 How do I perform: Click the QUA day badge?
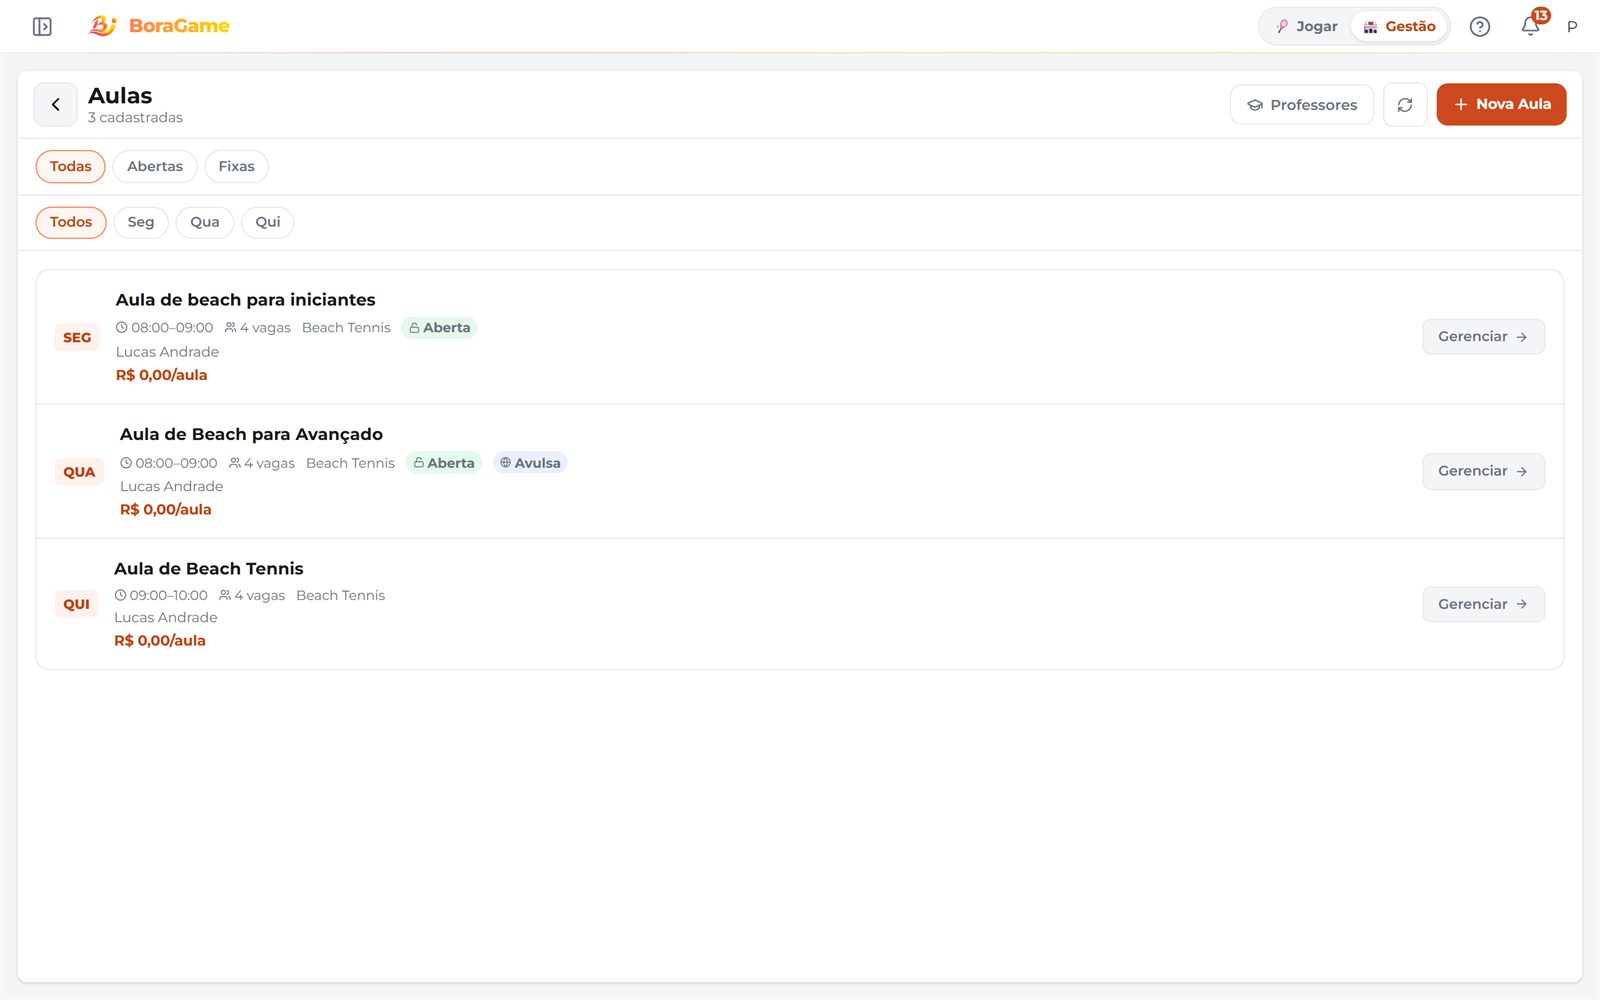79,472
